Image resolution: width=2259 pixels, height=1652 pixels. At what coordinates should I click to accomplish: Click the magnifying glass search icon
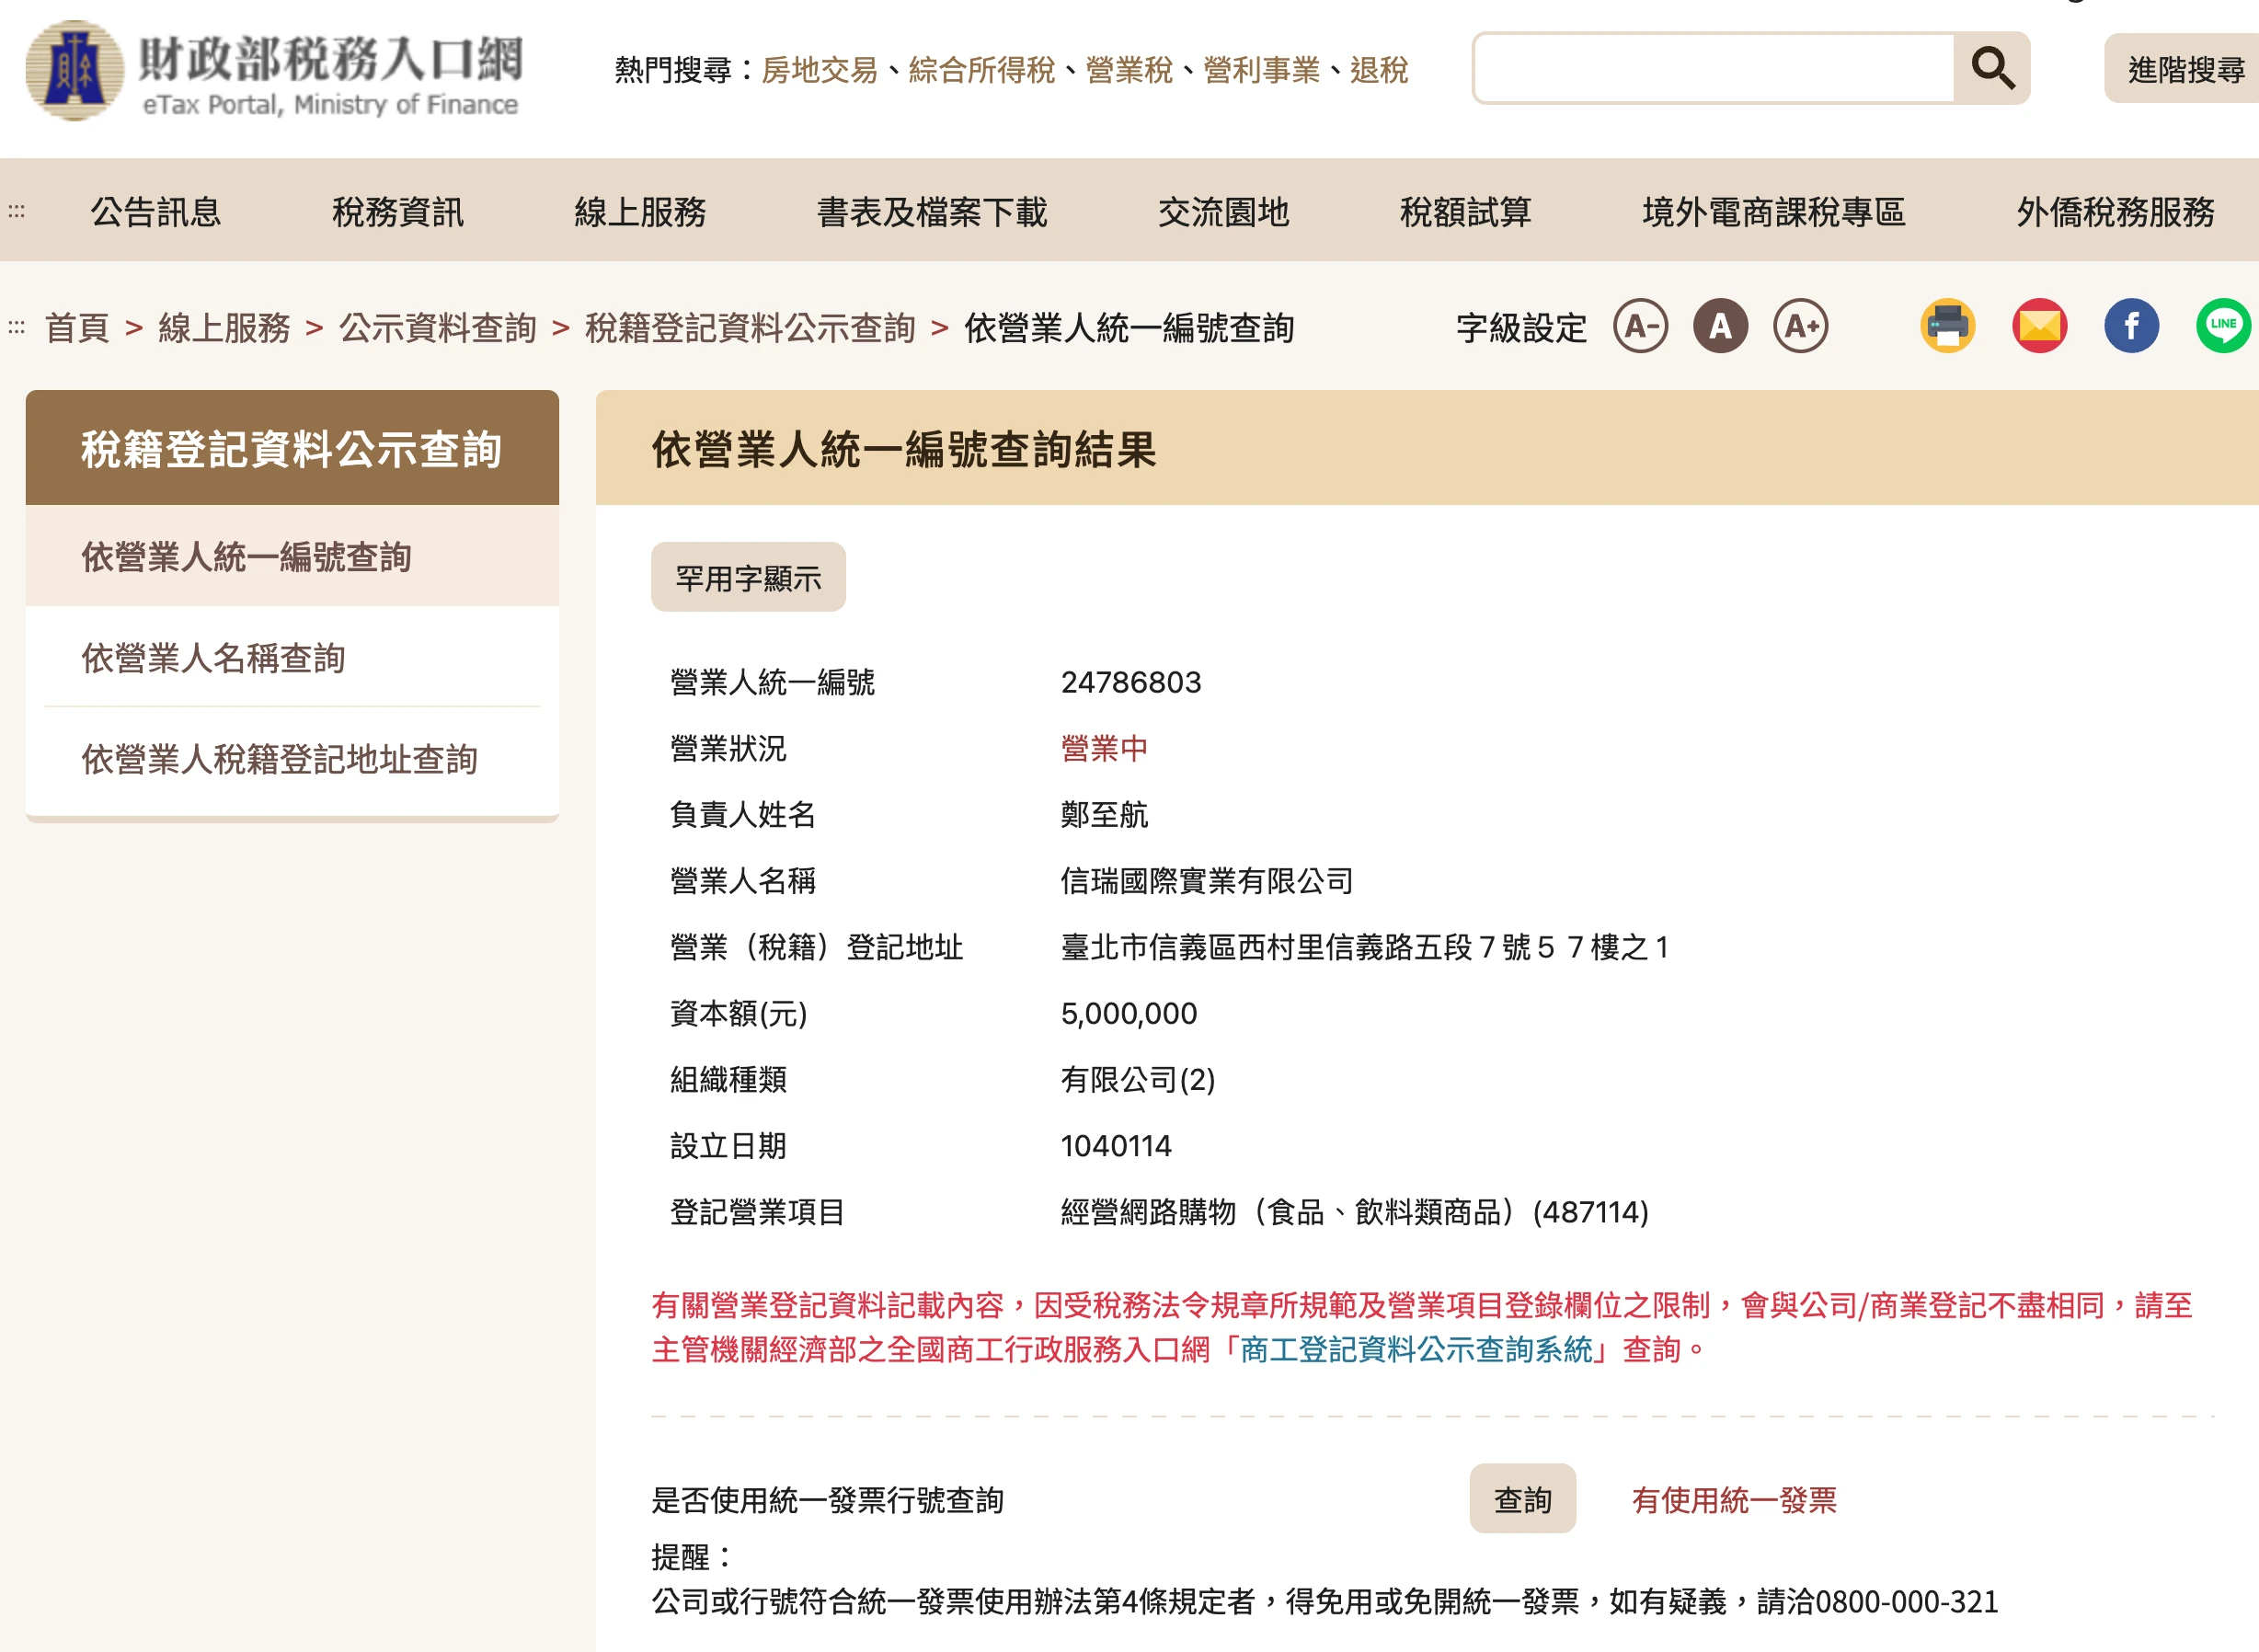[1992, 68]
